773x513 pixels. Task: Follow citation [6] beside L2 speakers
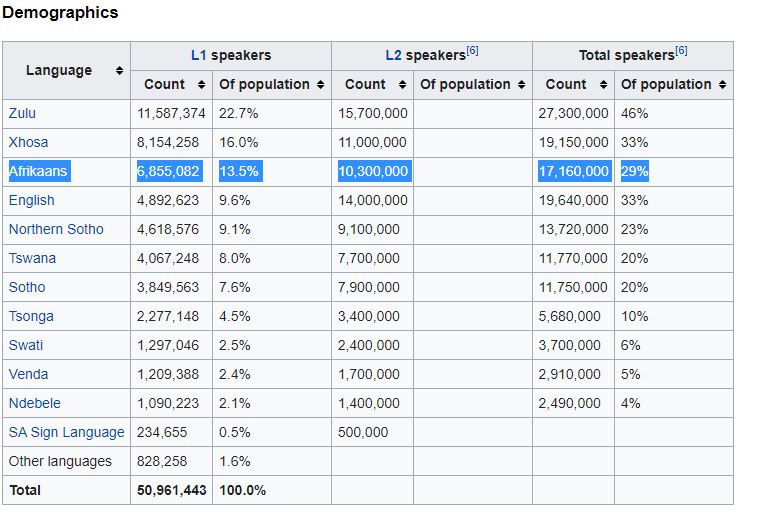[x=472, y=50]
